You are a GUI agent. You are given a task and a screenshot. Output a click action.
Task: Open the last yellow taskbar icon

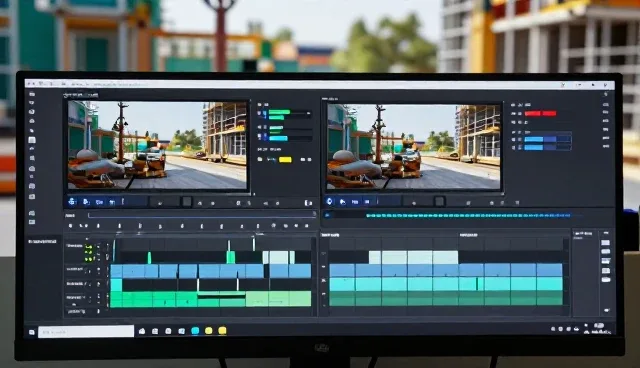(x=222, y=330)
